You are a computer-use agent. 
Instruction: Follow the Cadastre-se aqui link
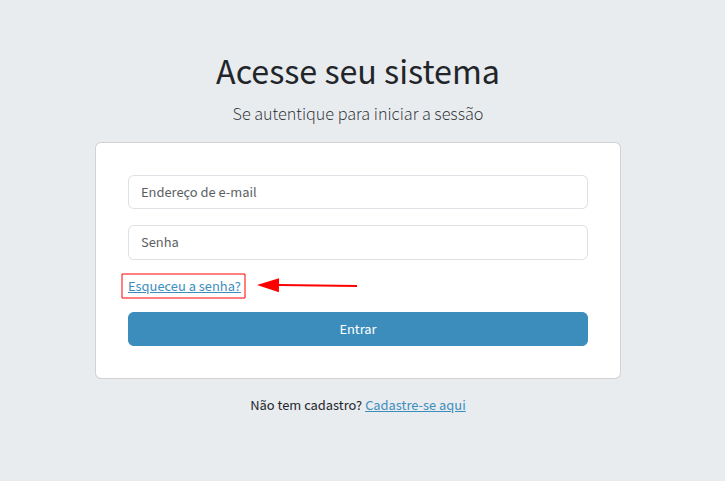(415, 406)
